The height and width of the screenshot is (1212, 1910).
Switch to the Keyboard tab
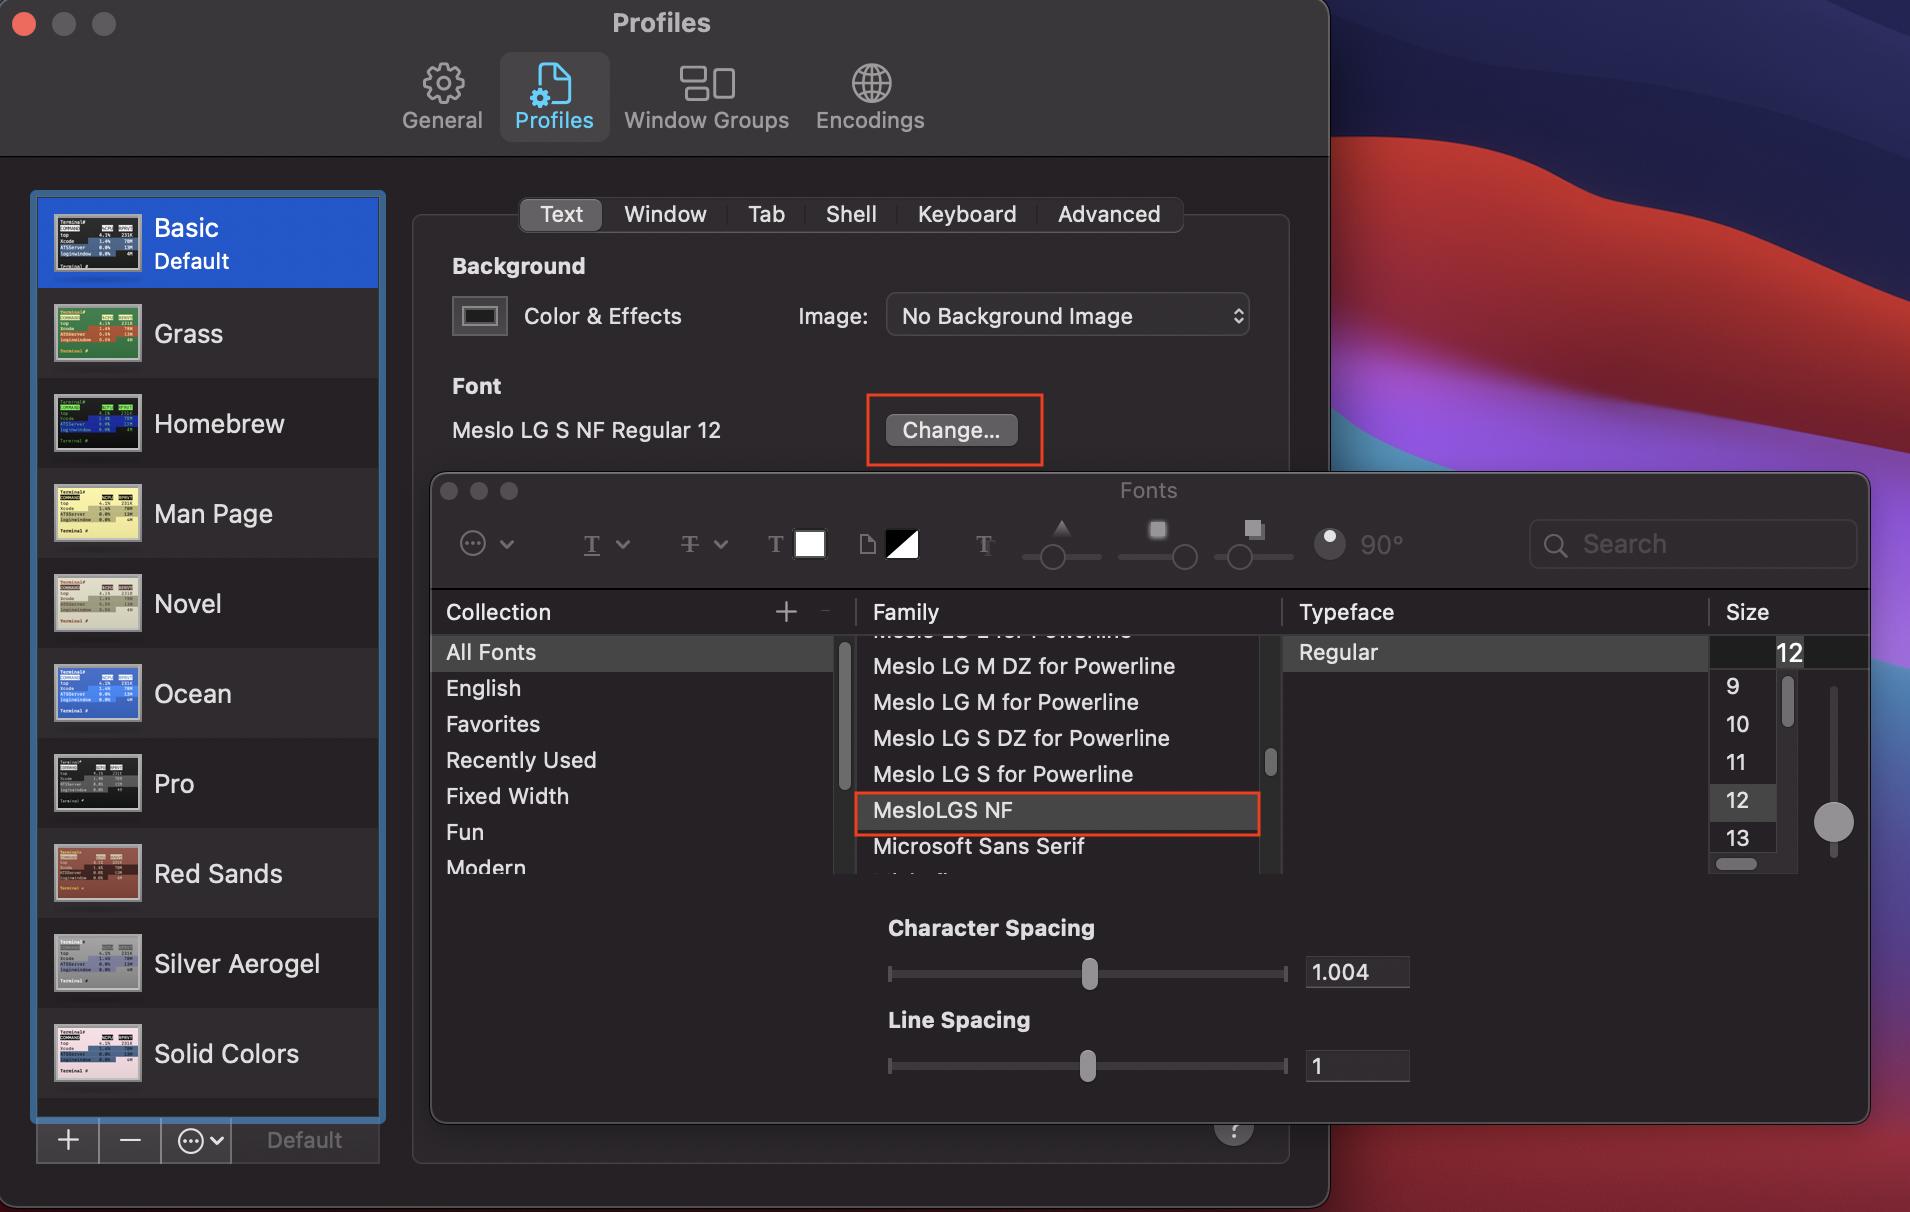pos(967,214)
